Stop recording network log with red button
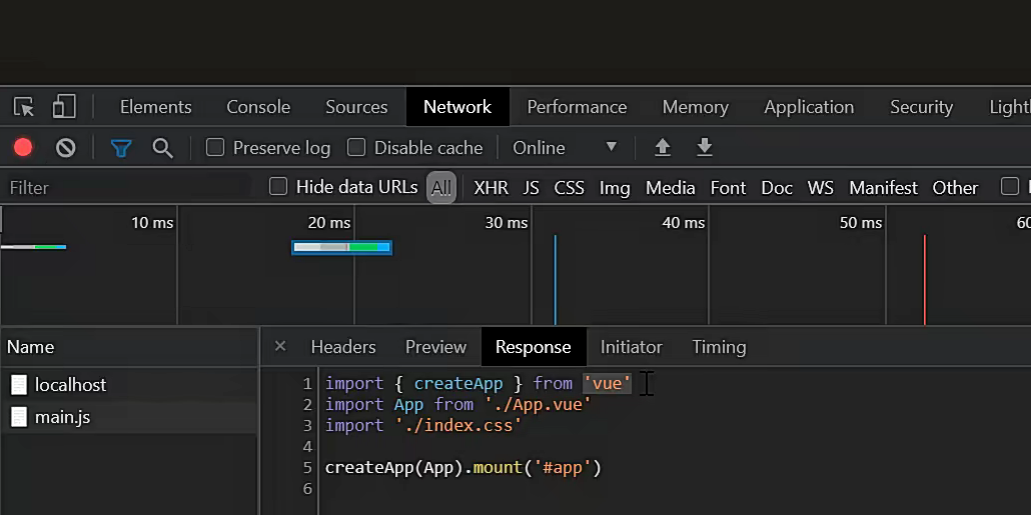The width and height of the screenshot is (1031, 515). 23,148
